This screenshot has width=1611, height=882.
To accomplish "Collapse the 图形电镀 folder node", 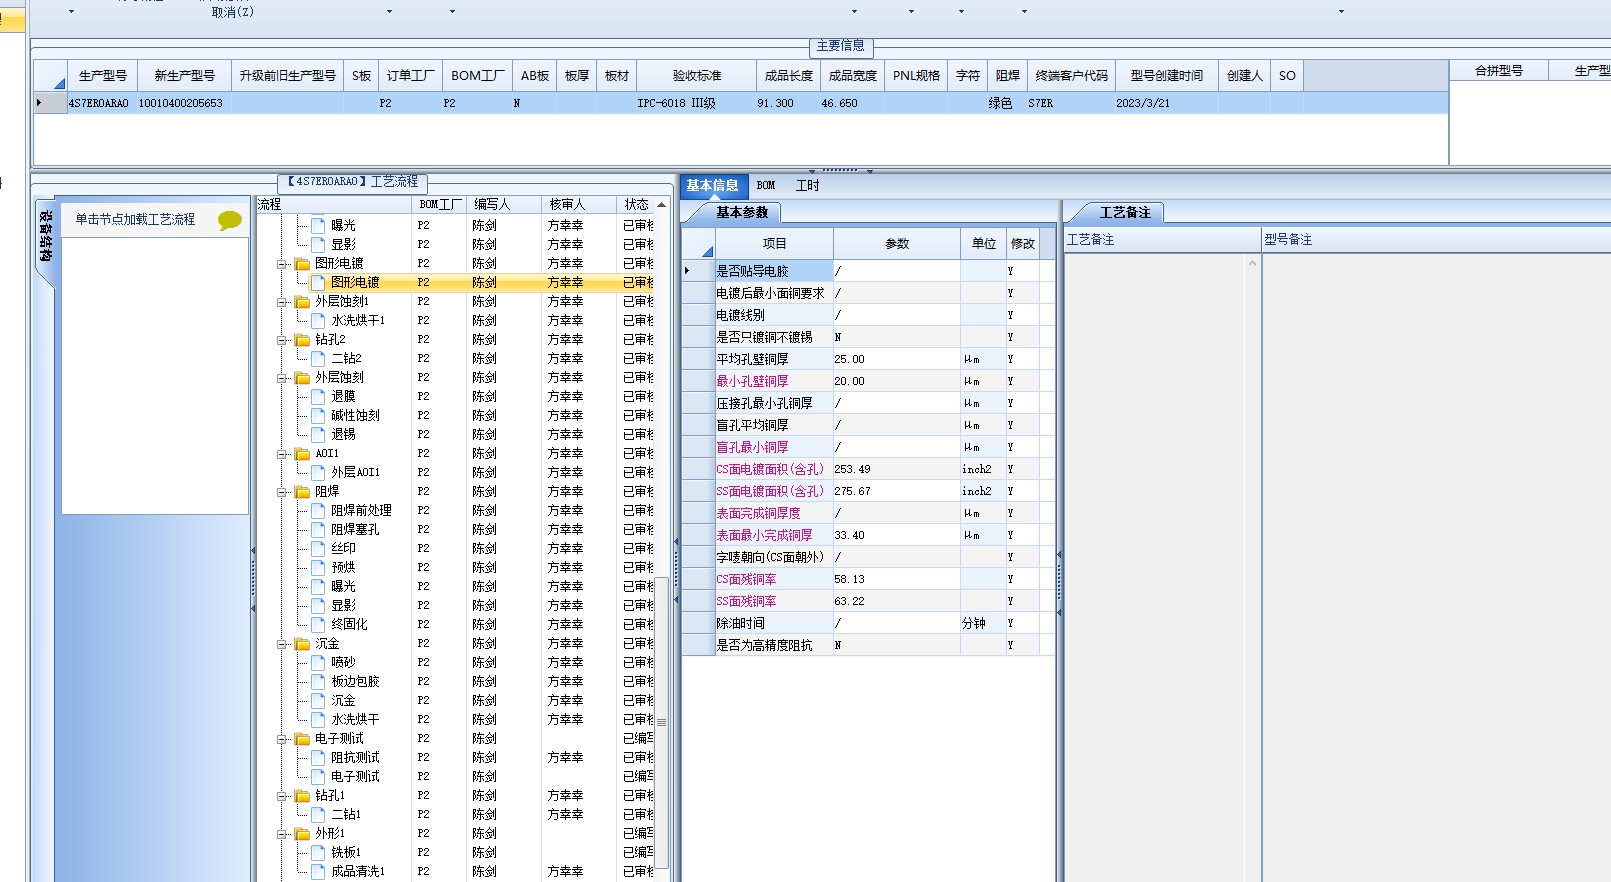I will (x=282, y=265).
